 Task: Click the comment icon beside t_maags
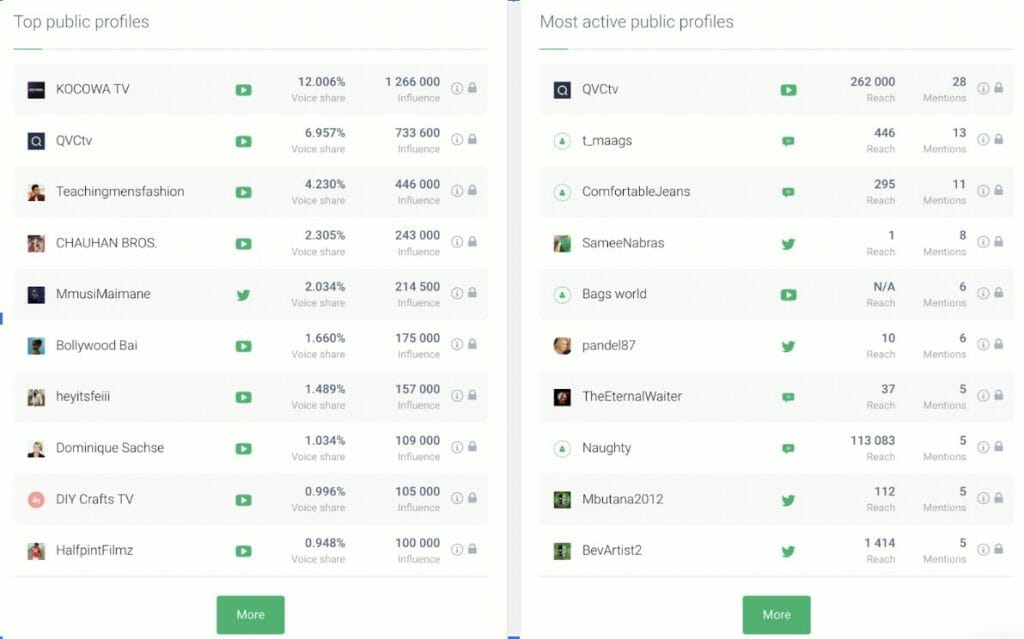click(788, 141)
